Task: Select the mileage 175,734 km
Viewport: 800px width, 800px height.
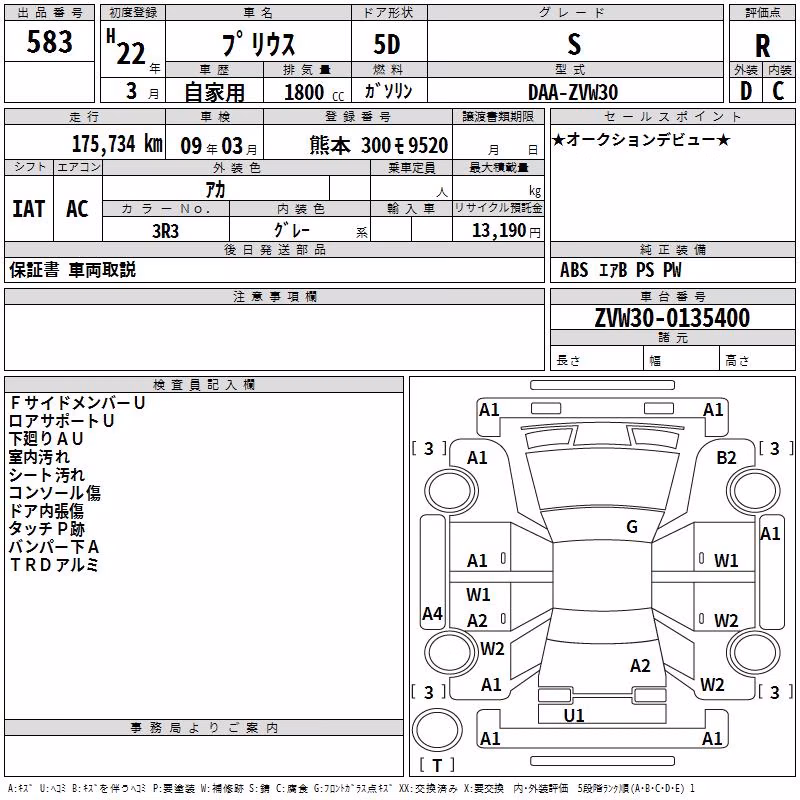Action: [117, 144]
